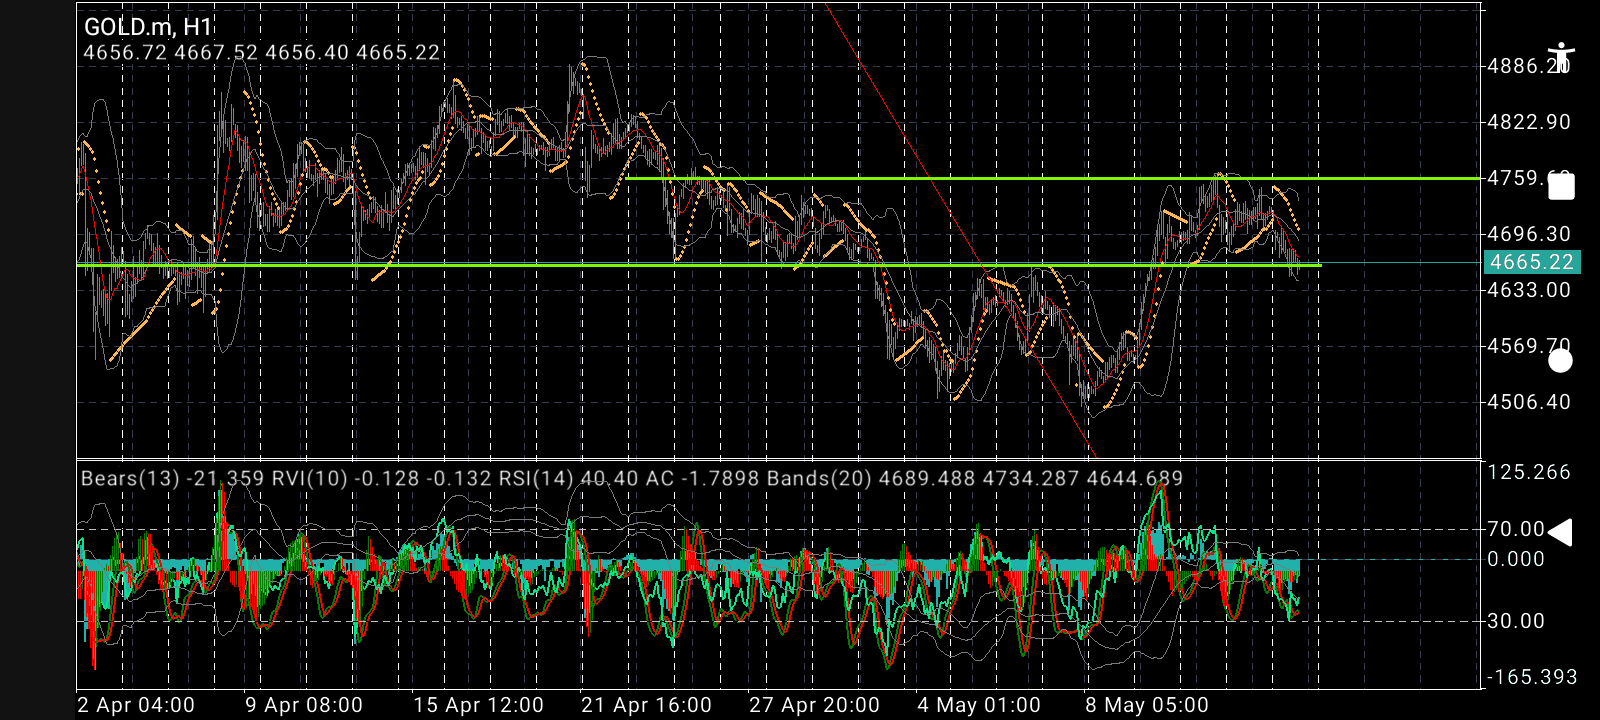Tap the RSI(14) 40.40 indicator label

(x=568, y=478)
